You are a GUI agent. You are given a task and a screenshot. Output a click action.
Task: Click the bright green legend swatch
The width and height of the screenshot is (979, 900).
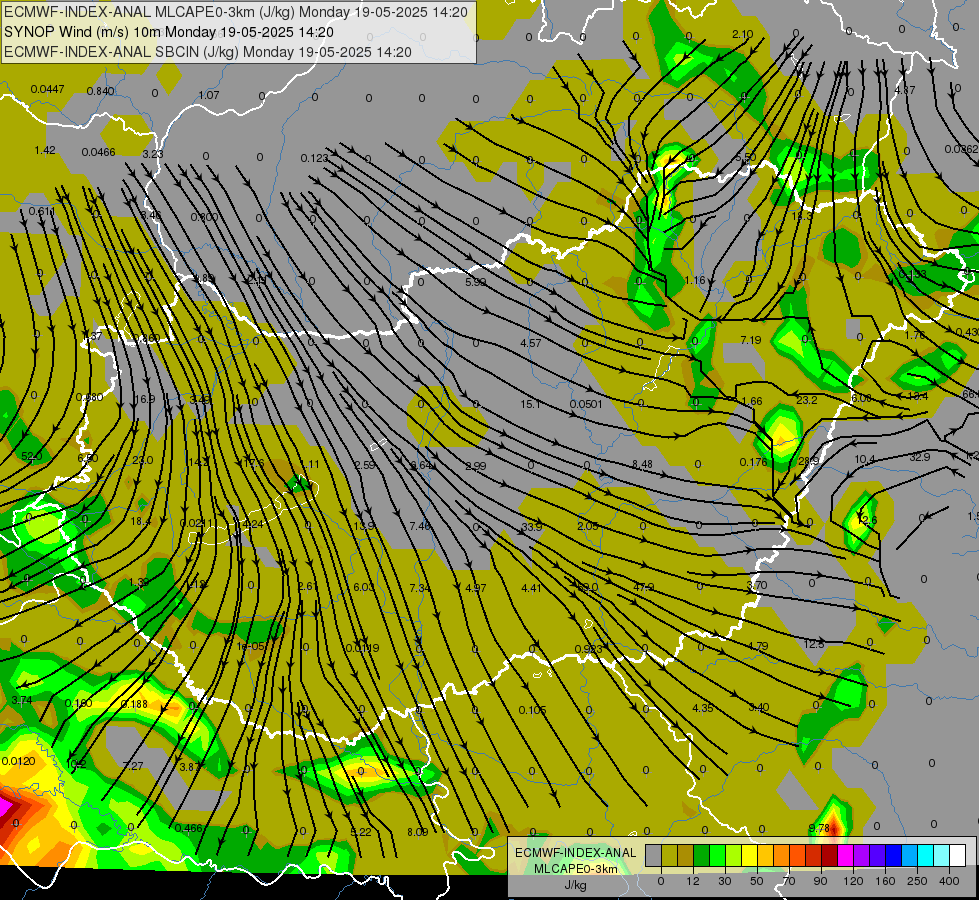(718, 855)
